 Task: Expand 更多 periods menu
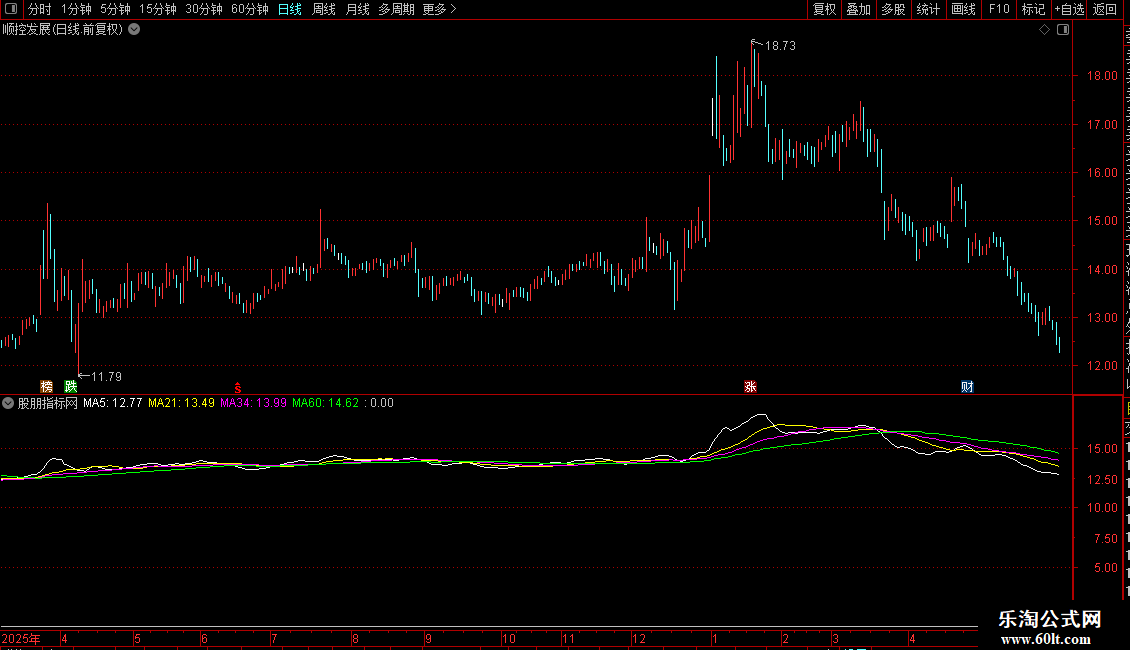click(x=440, y=9)
